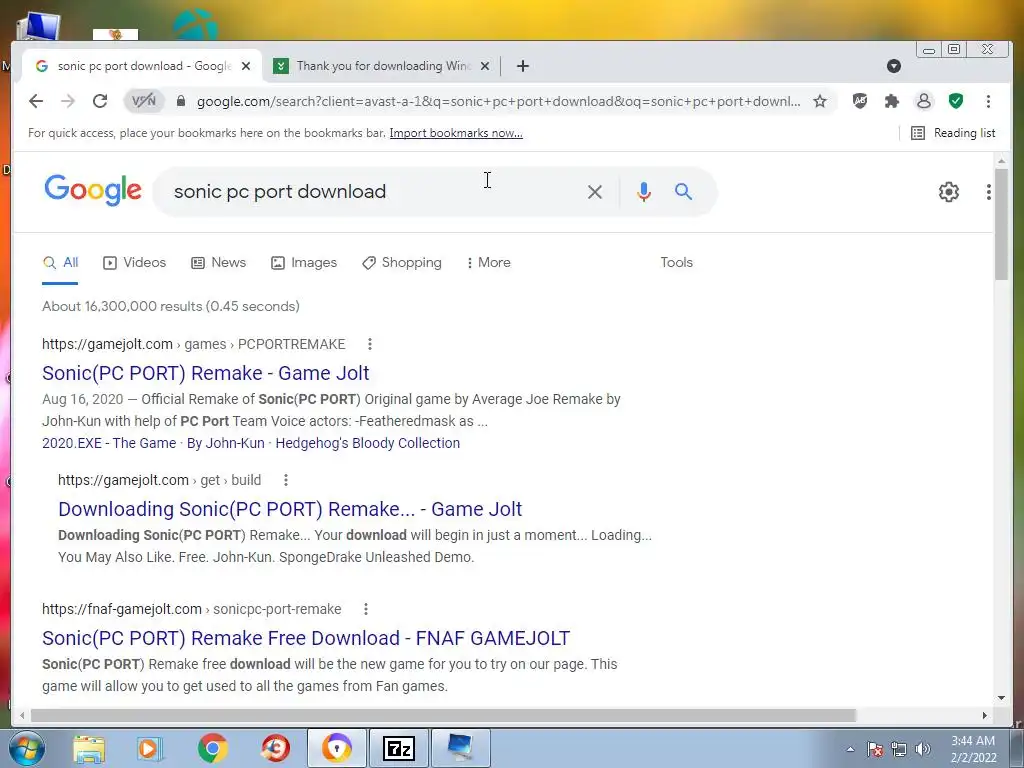The image size is (1024, 768).
Task: Go to Google home via logo
Action: click(x=93, y=190)
